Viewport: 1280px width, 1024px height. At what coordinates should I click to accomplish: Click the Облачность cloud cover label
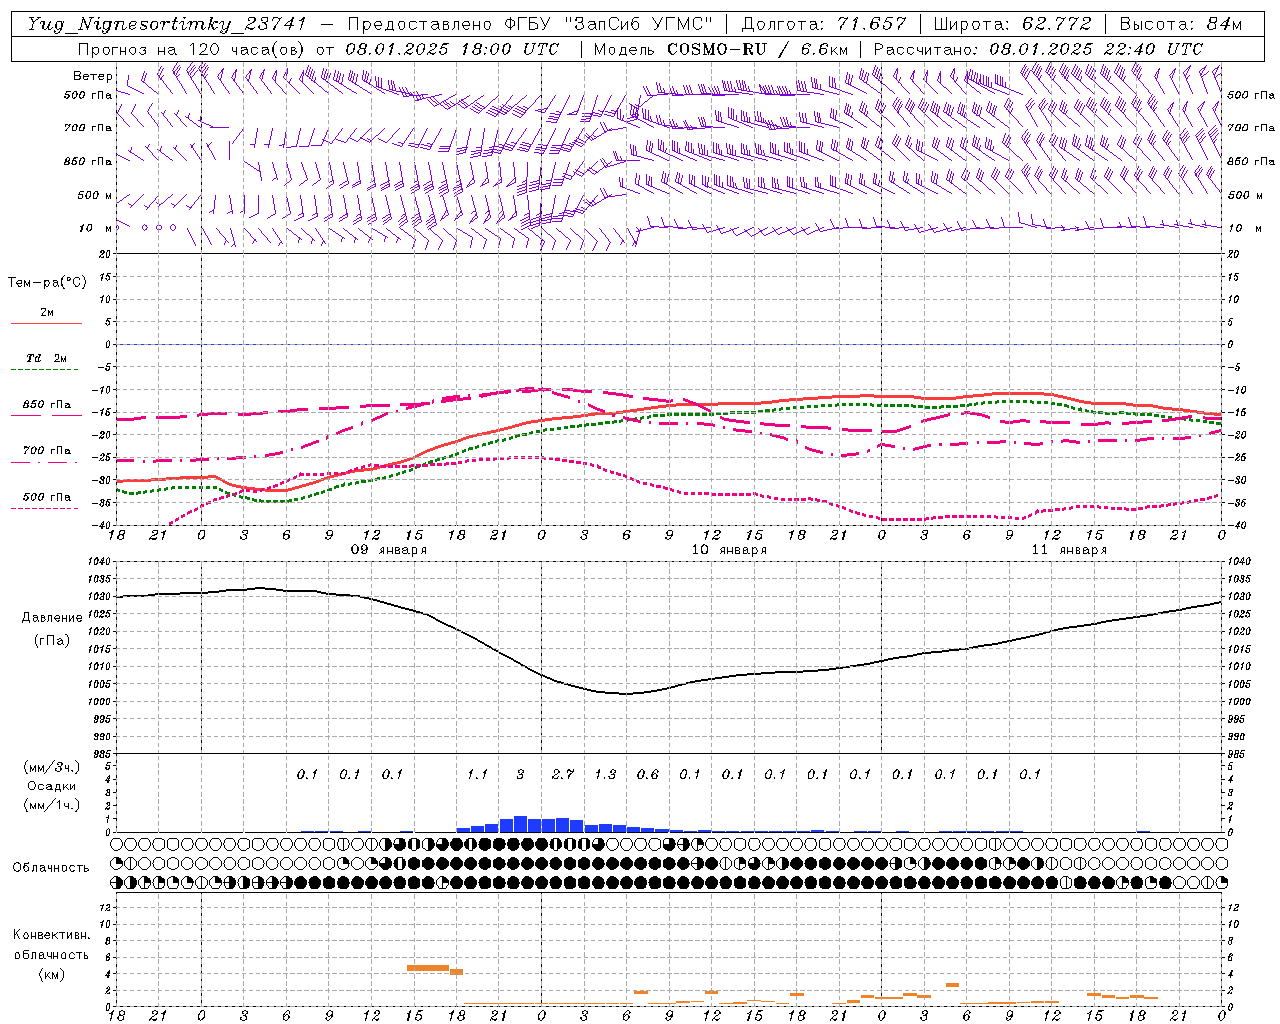(51, 868)
